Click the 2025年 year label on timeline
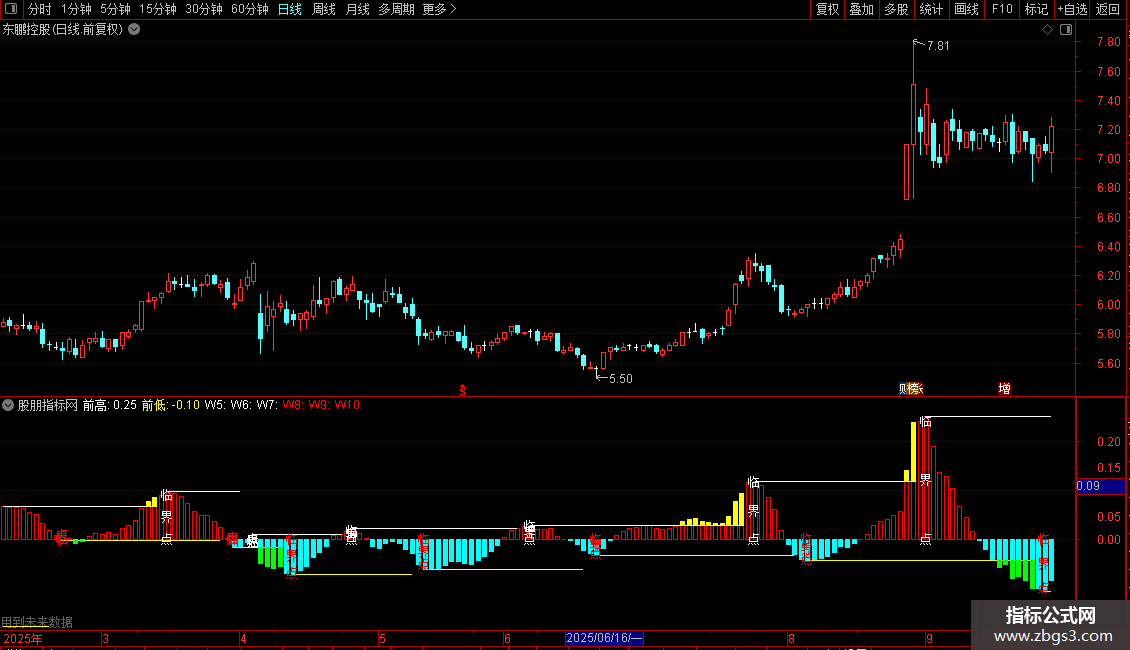This screenshot has height=650, width=1130. pyautogui.click(x=22, y=638)
